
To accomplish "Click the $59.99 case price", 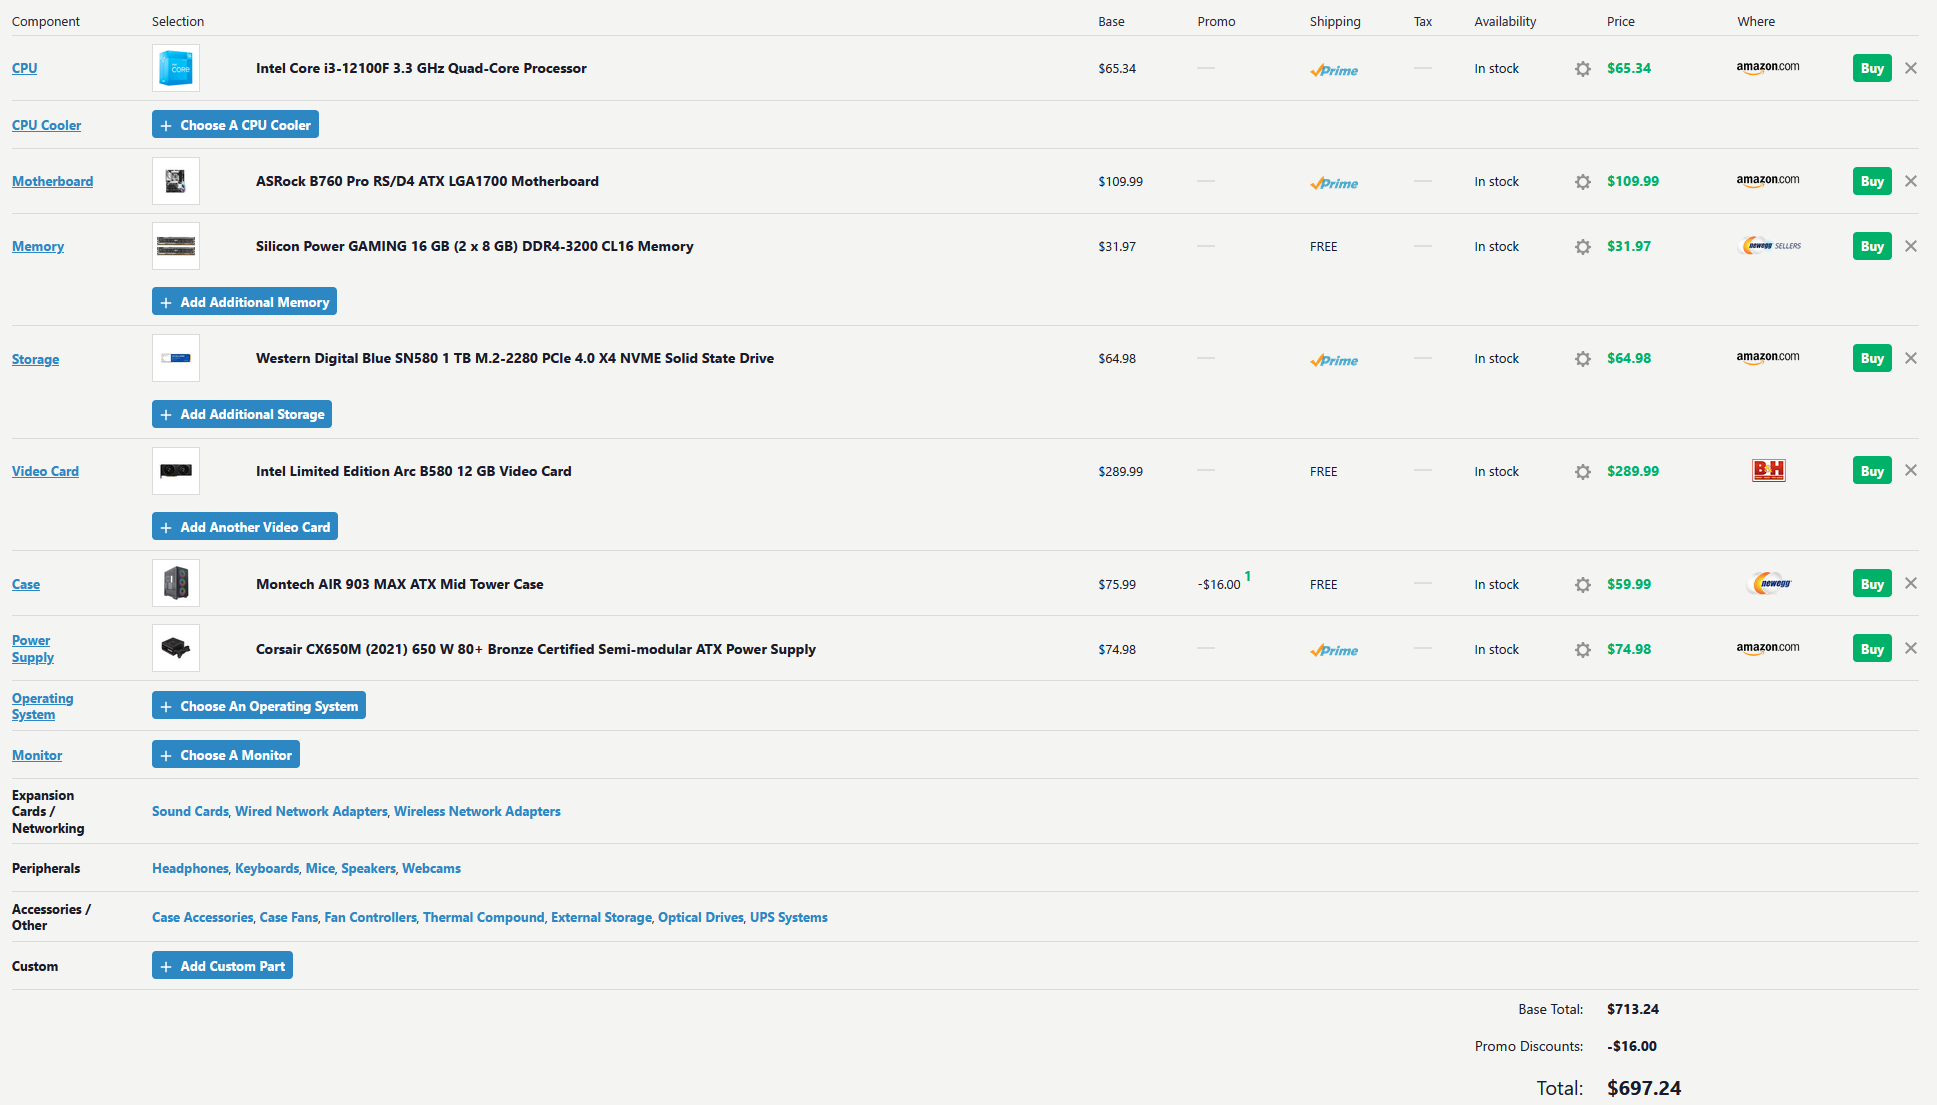I will [1629, 584].
